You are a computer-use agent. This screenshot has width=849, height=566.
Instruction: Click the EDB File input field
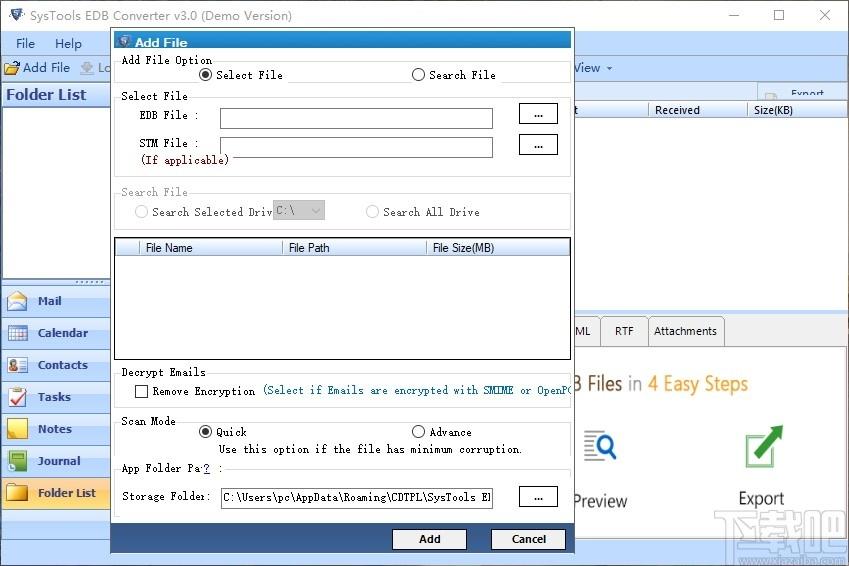(356, 118)
